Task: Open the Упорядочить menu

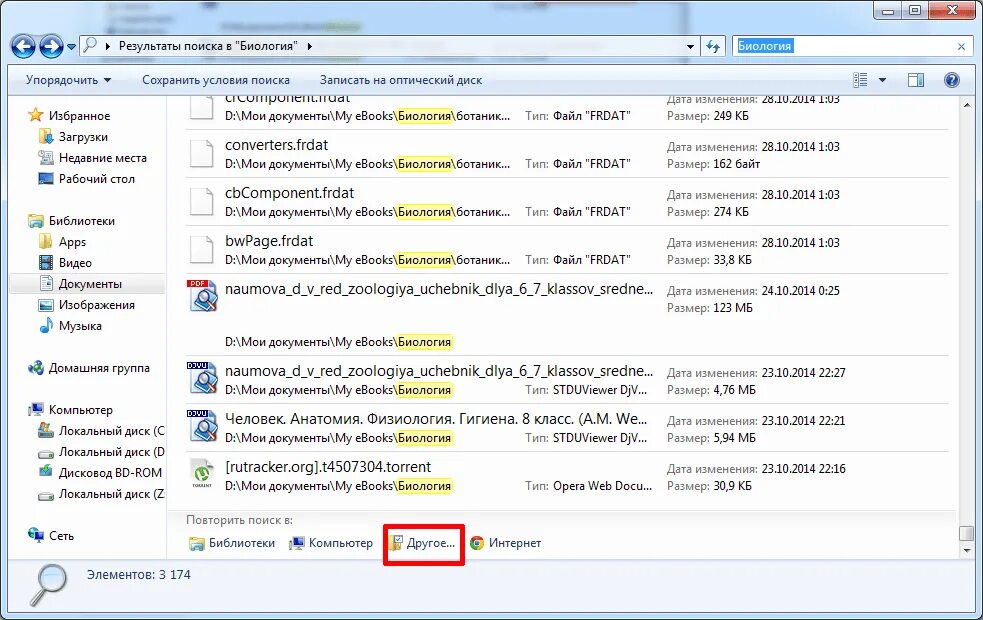Action: [x=68, y=80]
